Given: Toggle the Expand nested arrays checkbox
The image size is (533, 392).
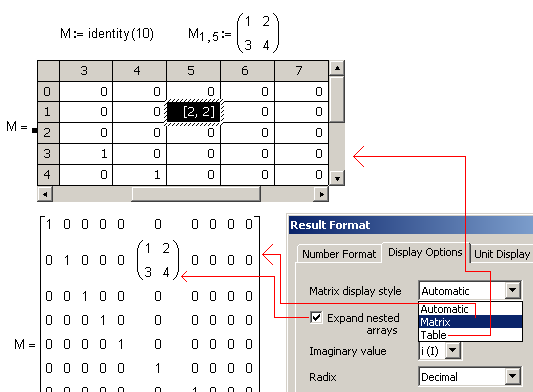Looking at the screenshot, I should point(316,318).
